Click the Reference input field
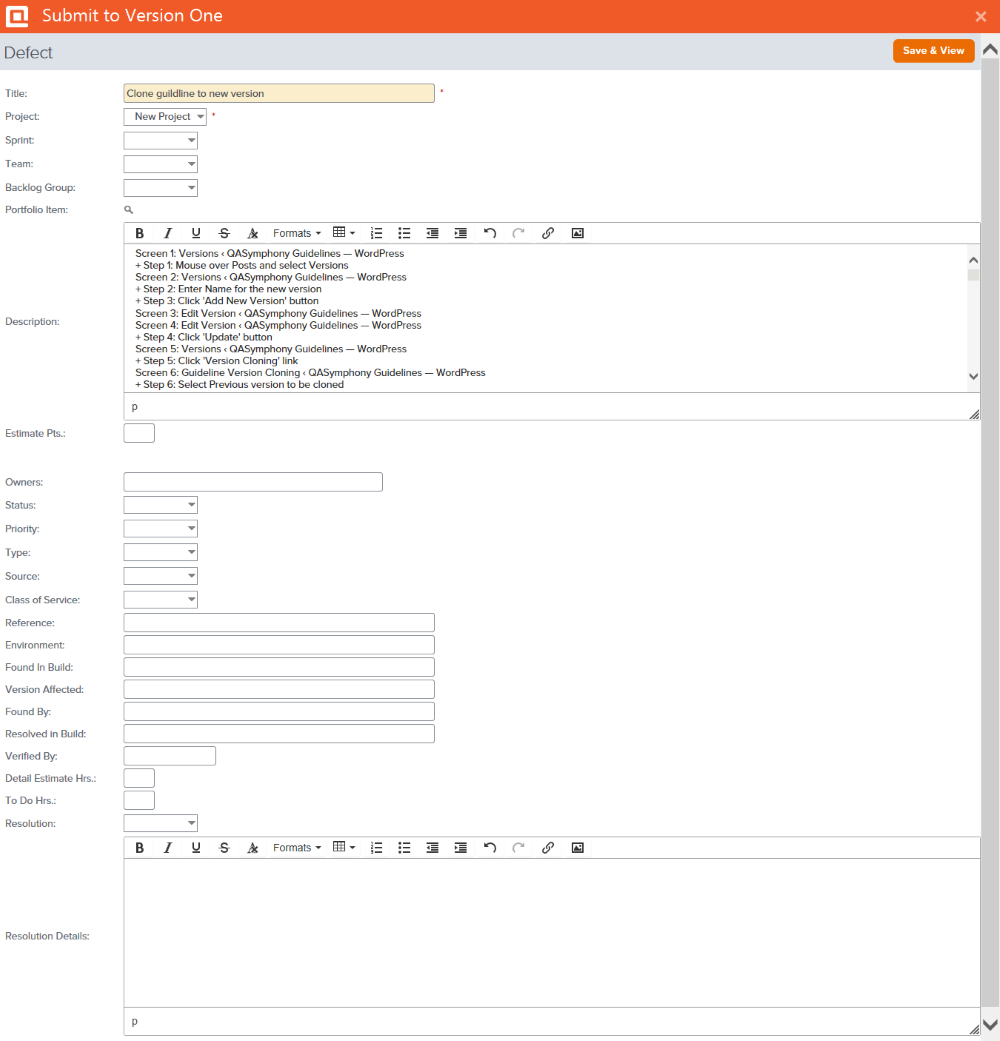 [279, 623]
